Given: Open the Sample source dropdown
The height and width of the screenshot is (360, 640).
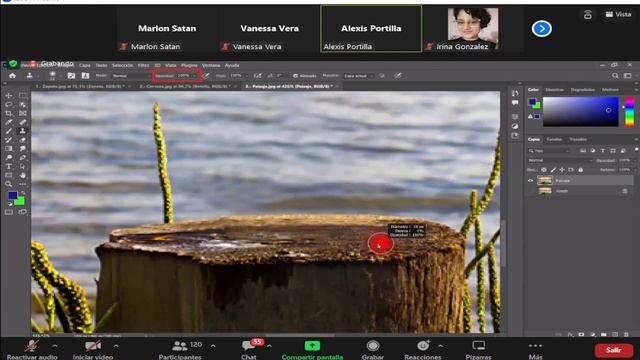Looking at the screenshot, I should [358, 76].
